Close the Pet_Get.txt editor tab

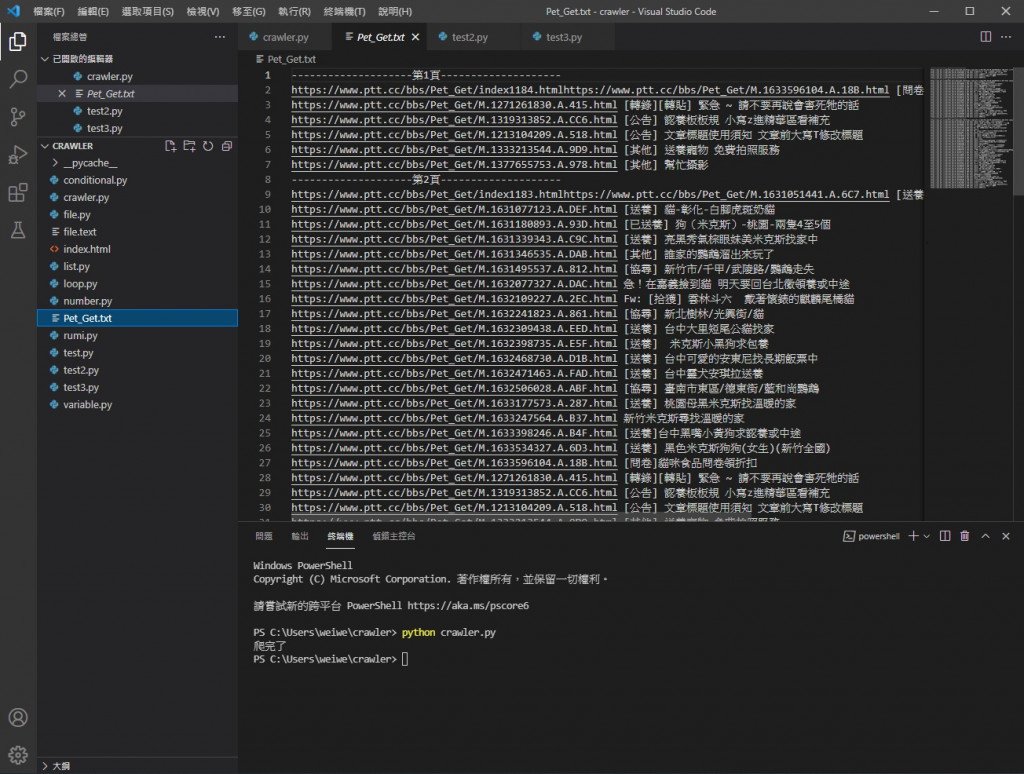(x=415, y=37)
